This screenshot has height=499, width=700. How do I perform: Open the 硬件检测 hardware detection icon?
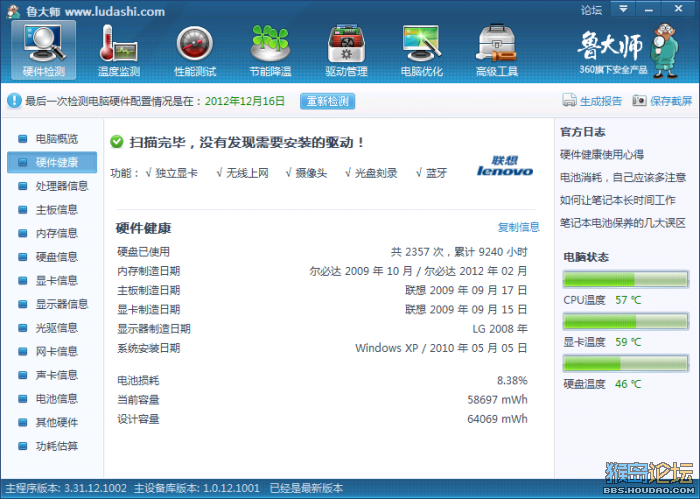tap(43, 50)
